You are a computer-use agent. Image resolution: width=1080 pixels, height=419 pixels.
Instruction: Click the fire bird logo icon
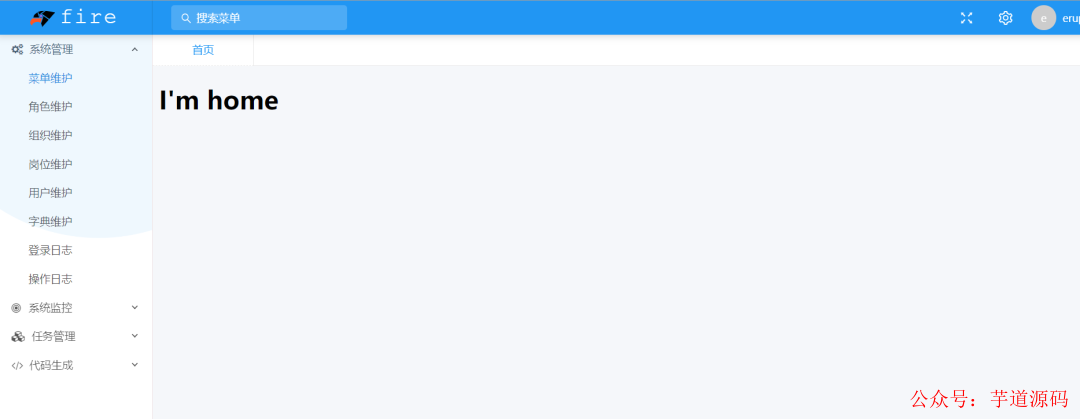pos(42,18)
